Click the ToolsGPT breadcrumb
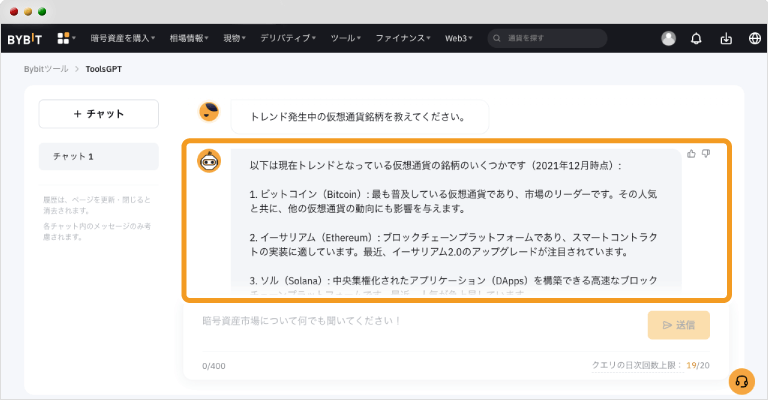 [x=103, y=69]
